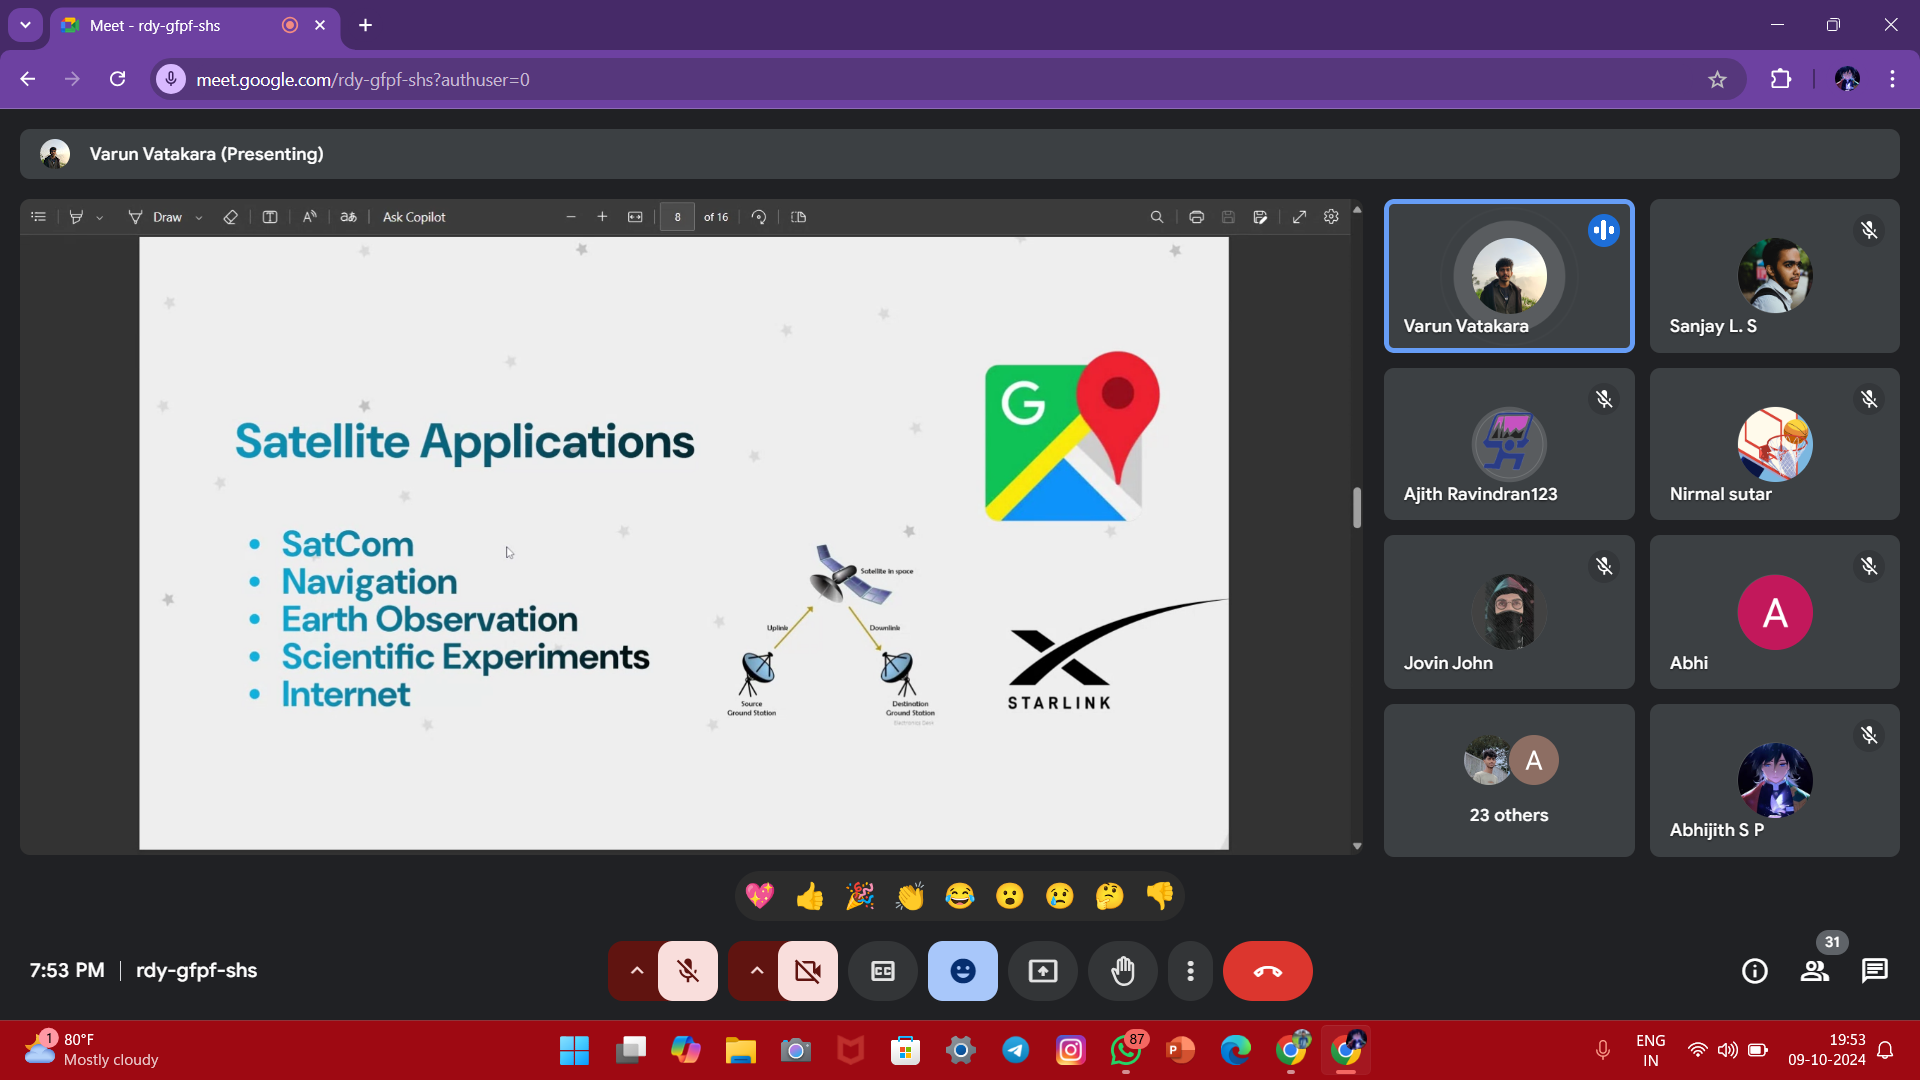1920x1080 pixels.
Task: Open the Chrome tab search dropdown
Action: pyautogui.click(x=25, y=25)
